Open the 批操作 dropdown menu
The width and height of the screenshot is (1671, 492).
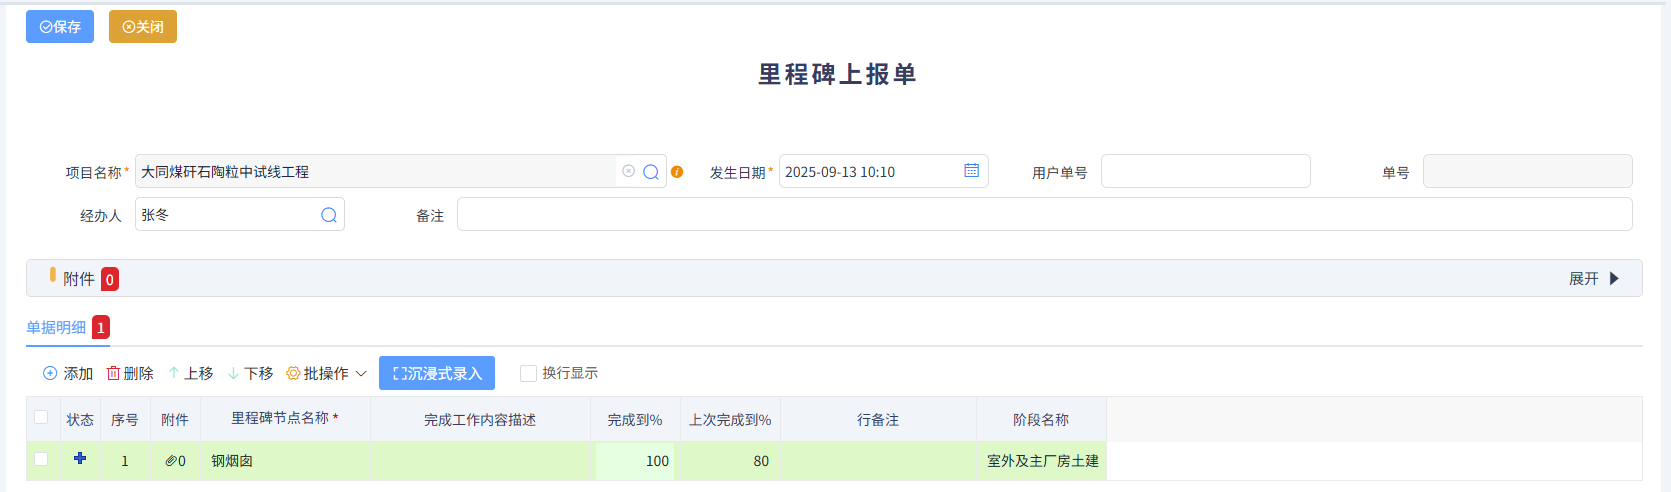pos(326,373)
